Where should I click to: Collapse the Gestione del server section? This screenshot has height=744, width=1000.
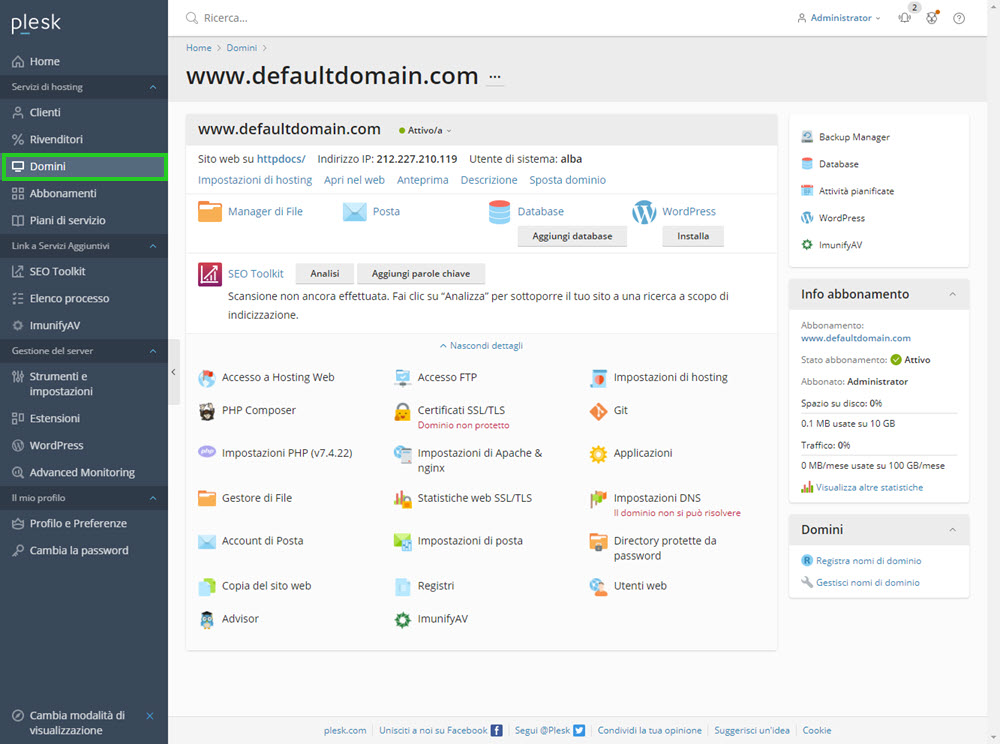152,351
